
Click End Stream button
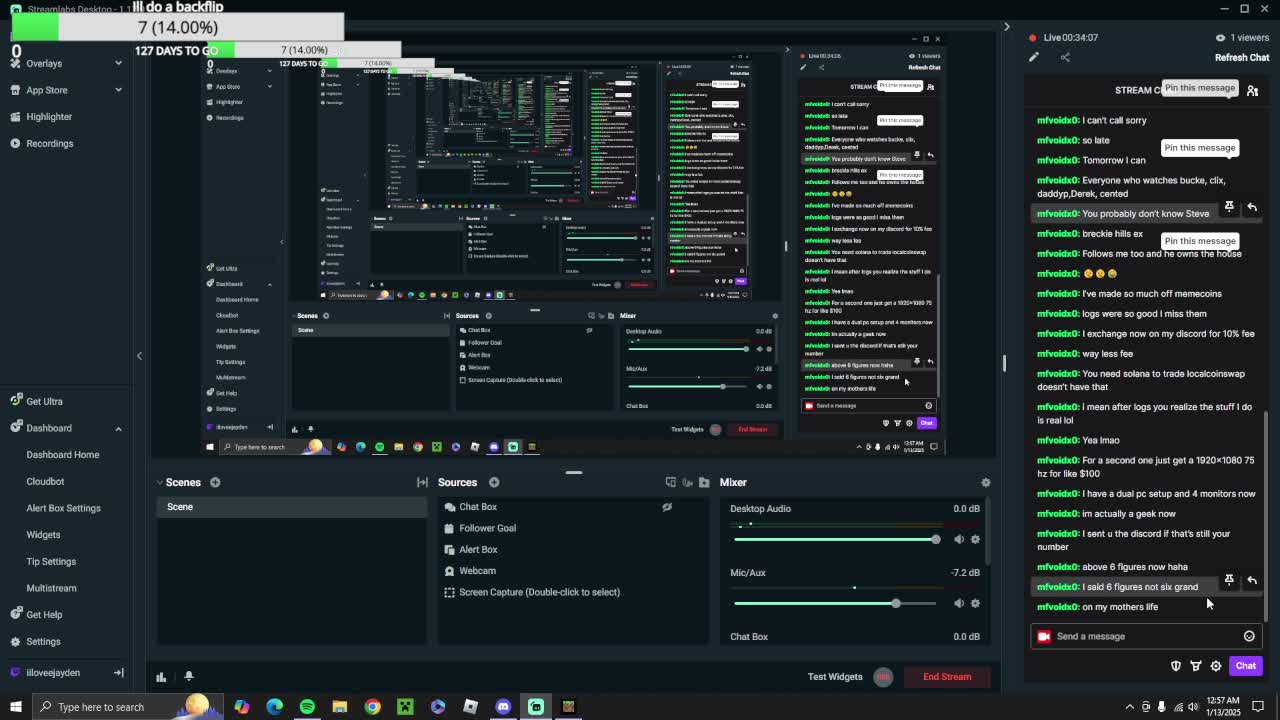[x=947, y=677]
